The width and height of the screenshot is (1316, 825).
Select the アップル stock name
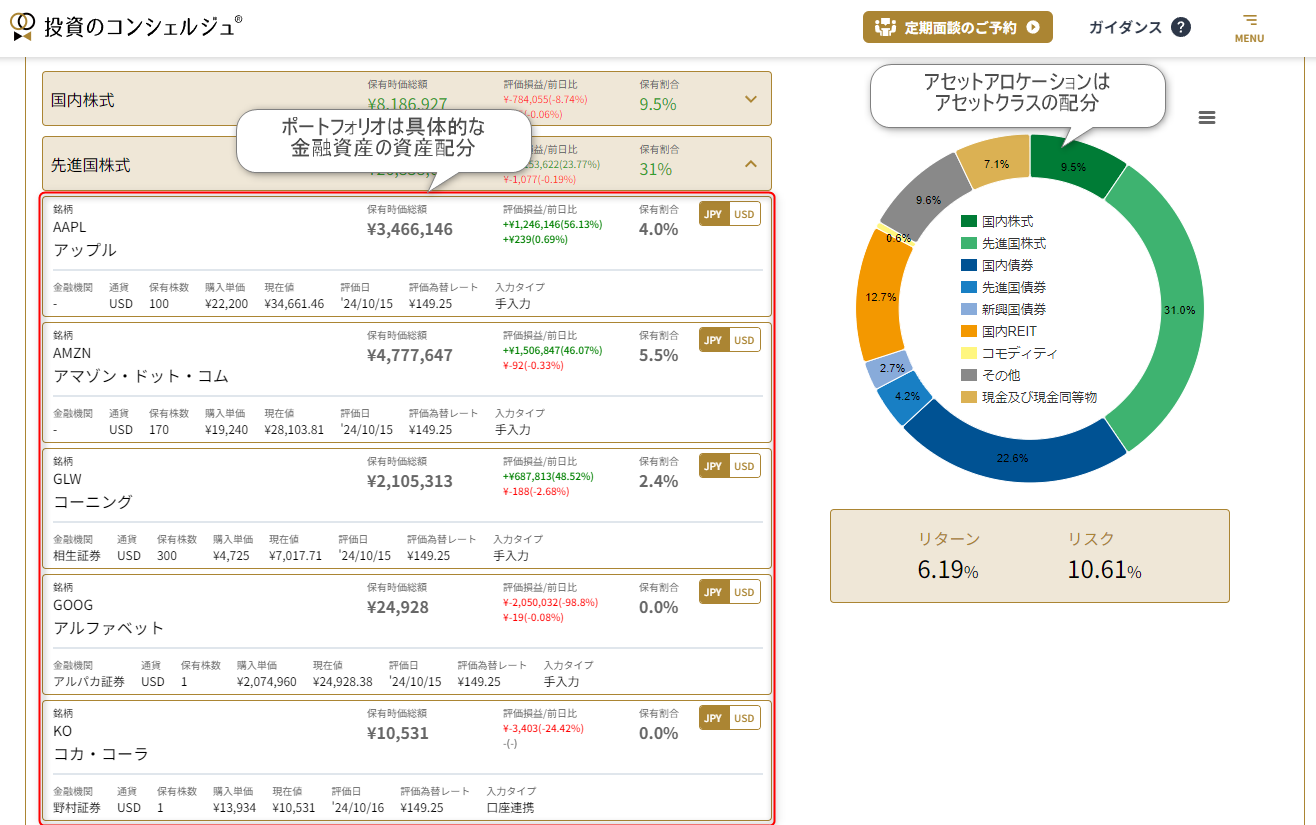85,250
